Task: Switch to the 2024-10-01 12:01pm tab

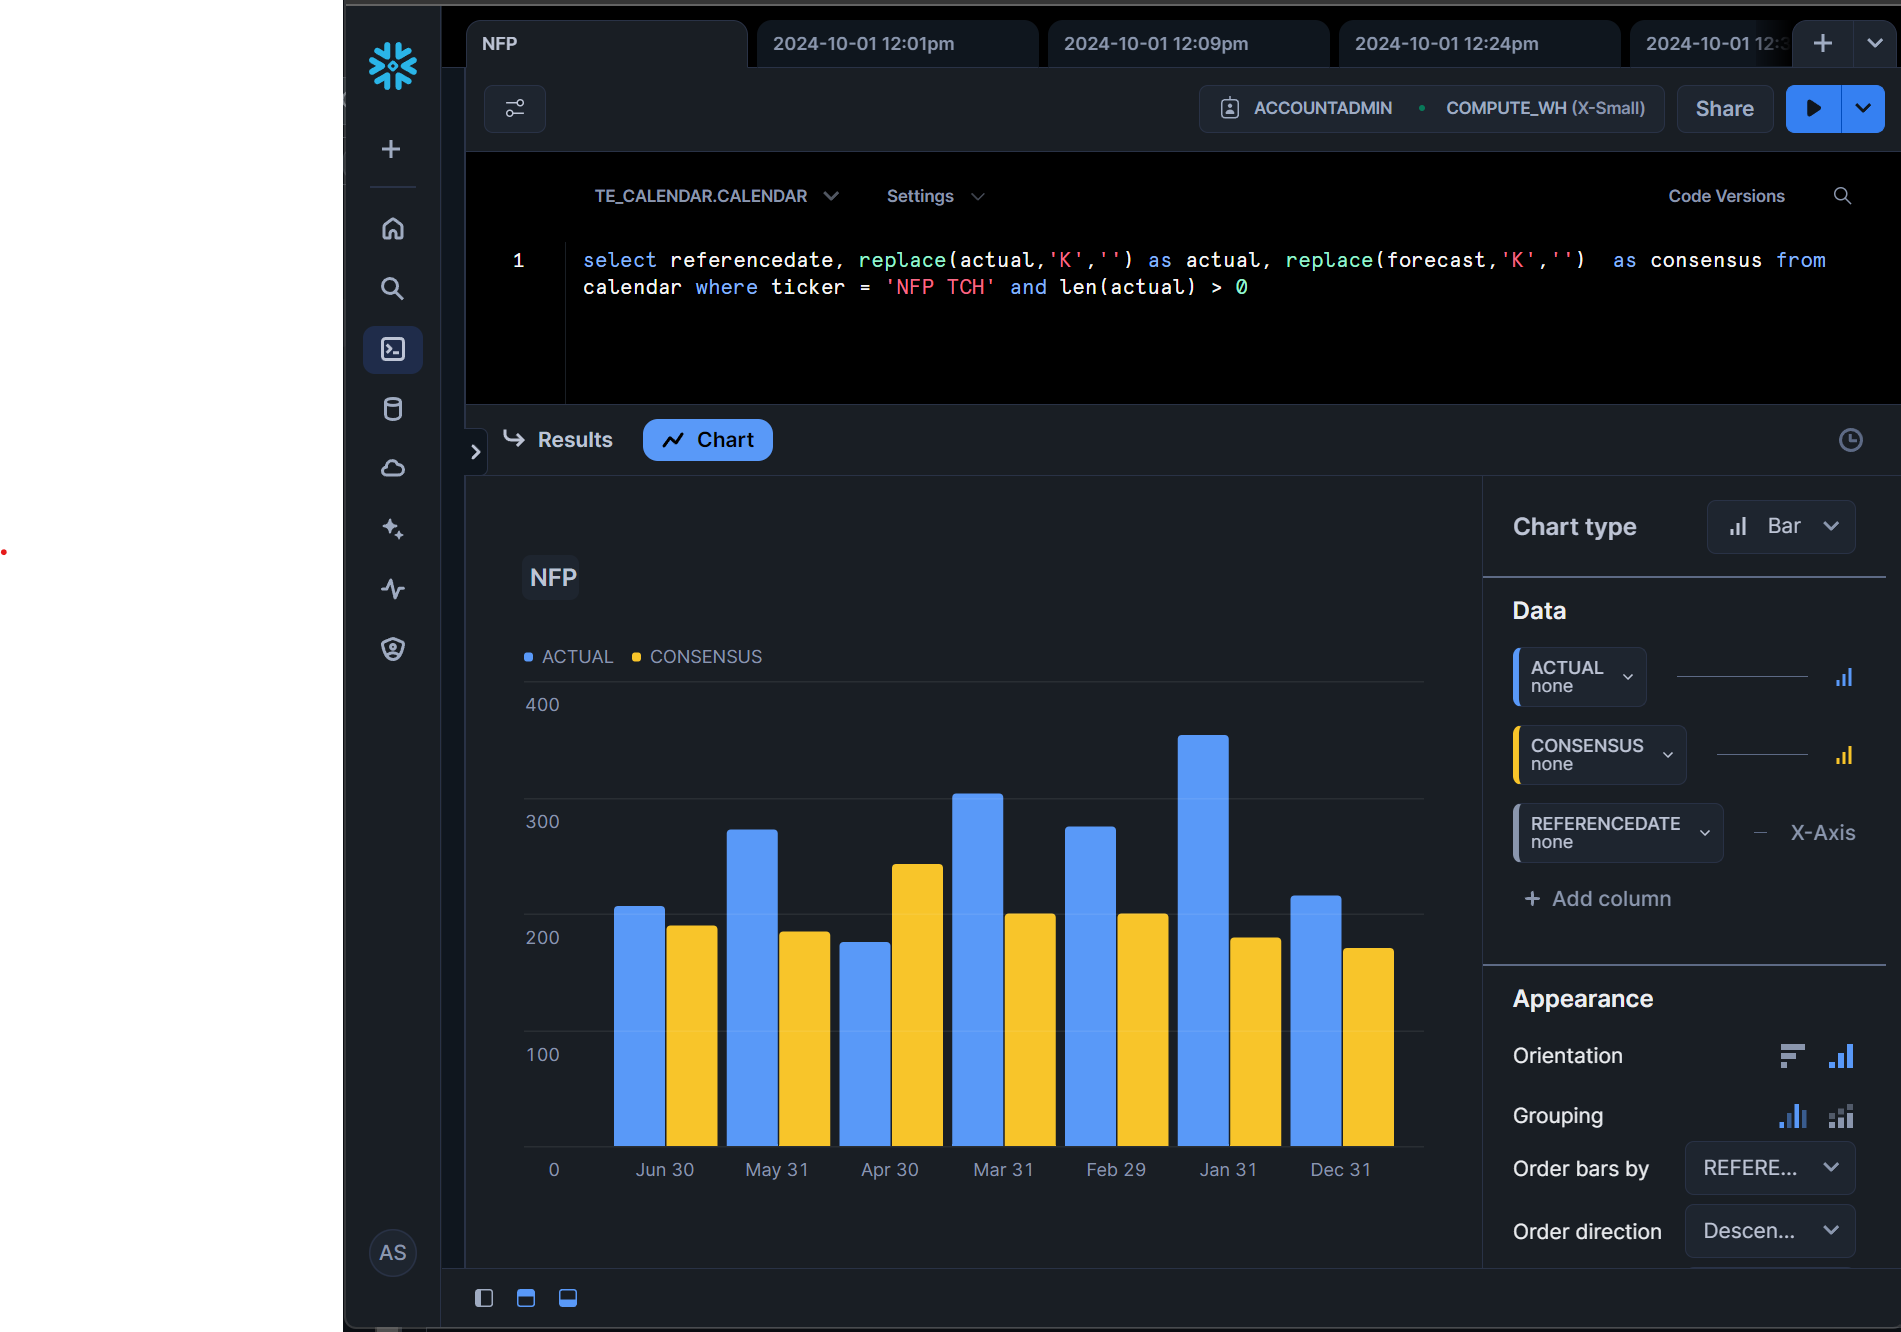Action: point(897,44)
